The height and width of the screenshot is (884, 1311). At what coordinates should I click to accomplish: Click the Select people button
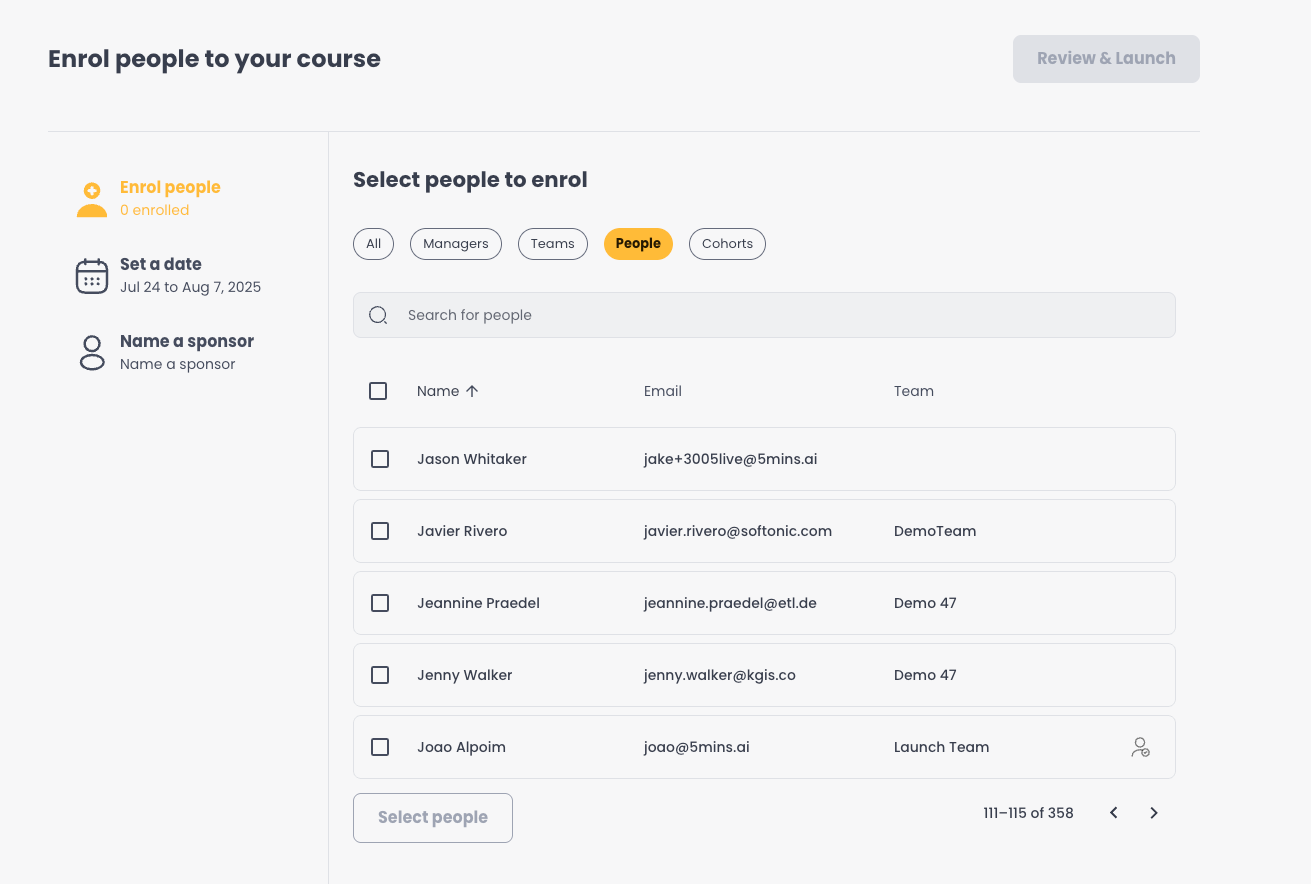[x=433, y=818]
